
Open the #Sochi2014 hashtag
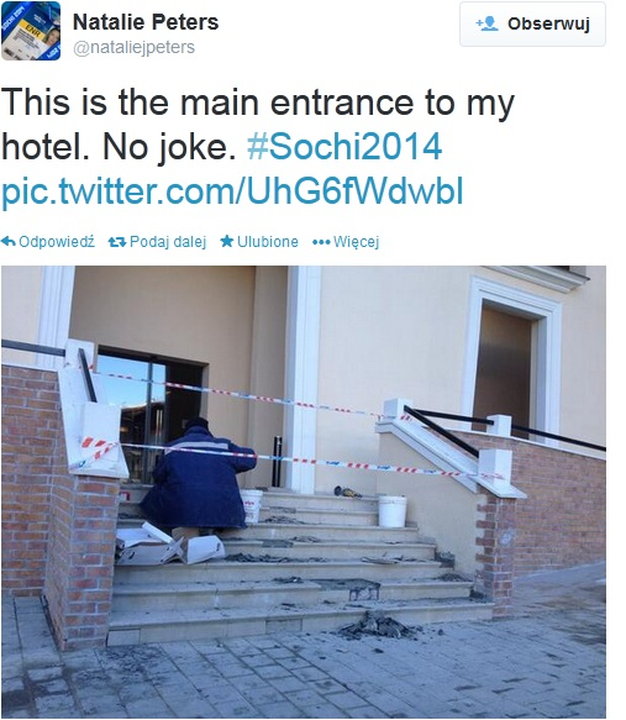(x=344, y=147)
